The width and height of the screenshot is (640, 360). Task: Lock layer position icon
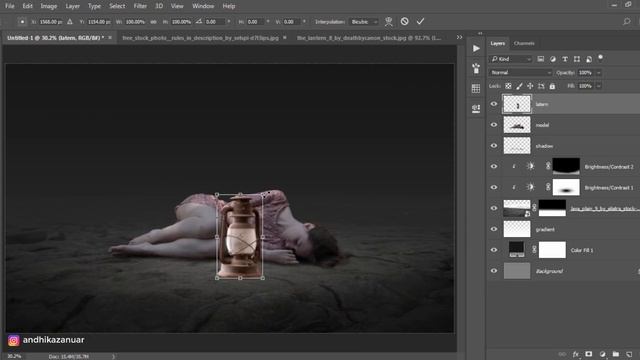(x=530, y=86)
